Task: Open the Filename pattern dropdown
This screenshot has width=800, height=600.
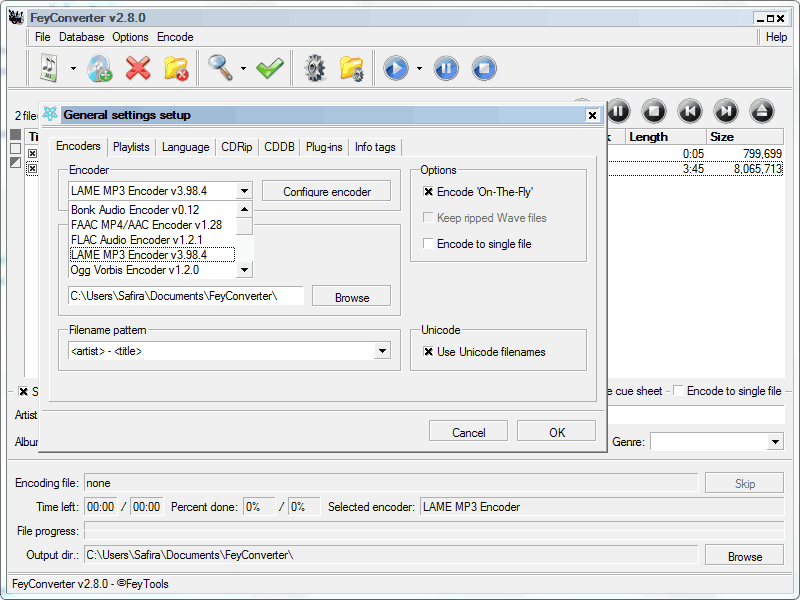Action: point(382,351)
